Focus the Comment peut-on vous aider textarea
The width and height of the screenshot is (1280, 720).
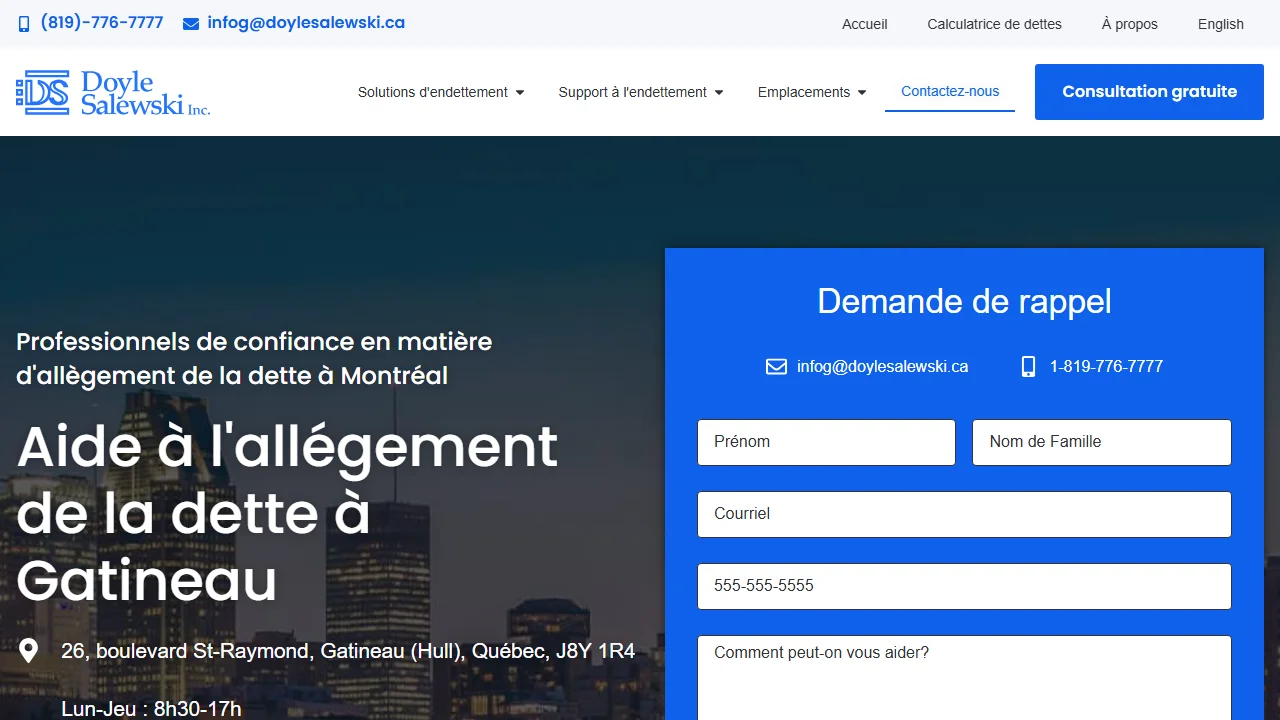(964, 678)
